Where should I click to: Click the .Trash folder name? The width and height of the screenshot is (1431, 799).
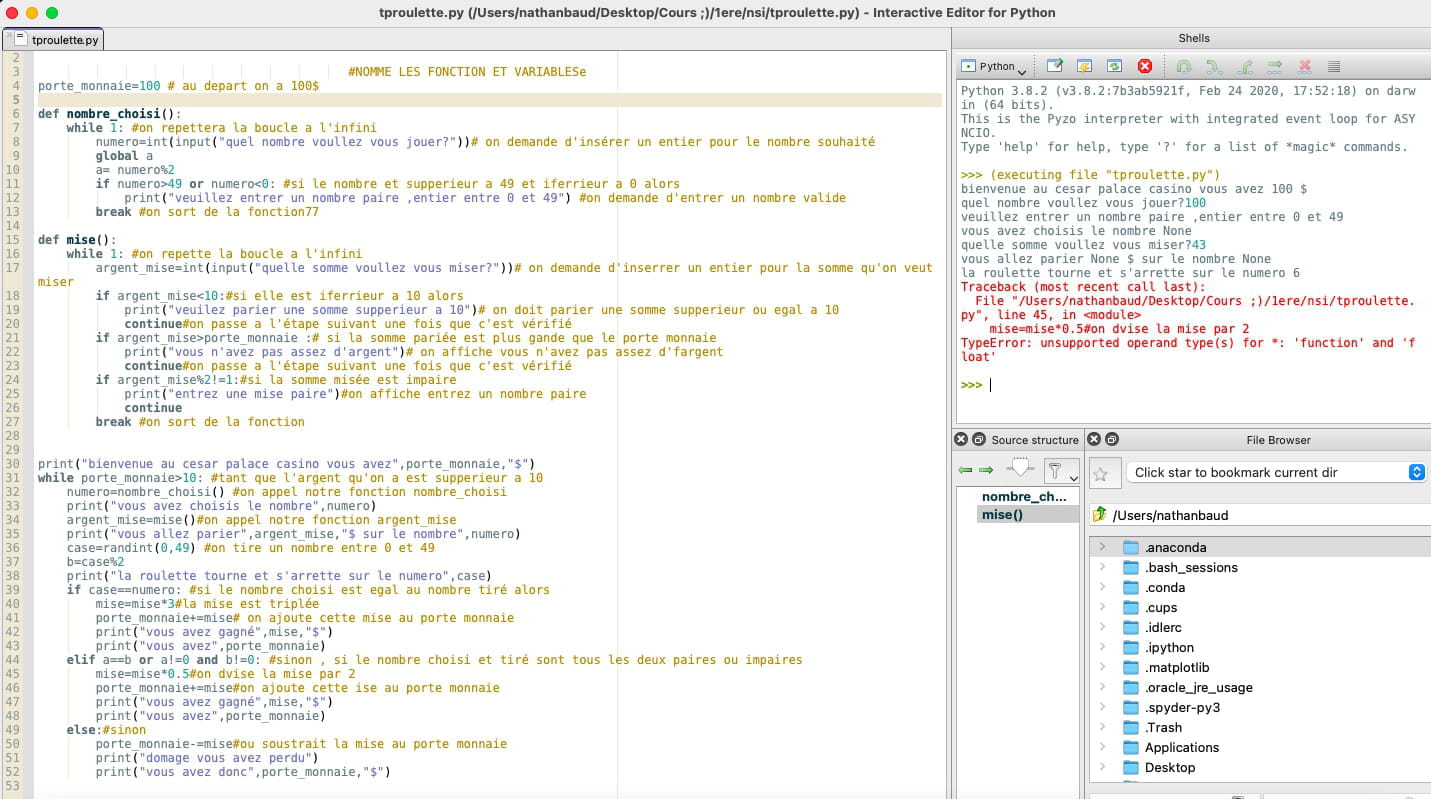coord(1163,727)
